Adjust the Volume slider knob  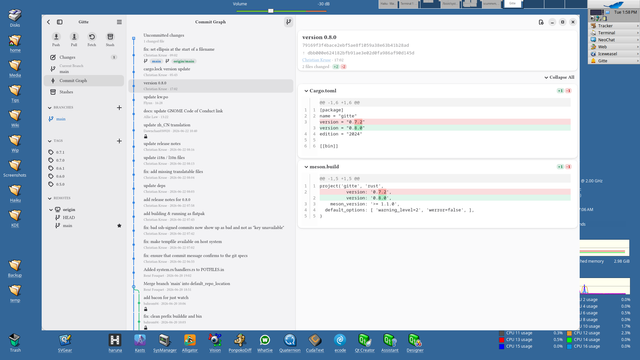click(271, 11)
